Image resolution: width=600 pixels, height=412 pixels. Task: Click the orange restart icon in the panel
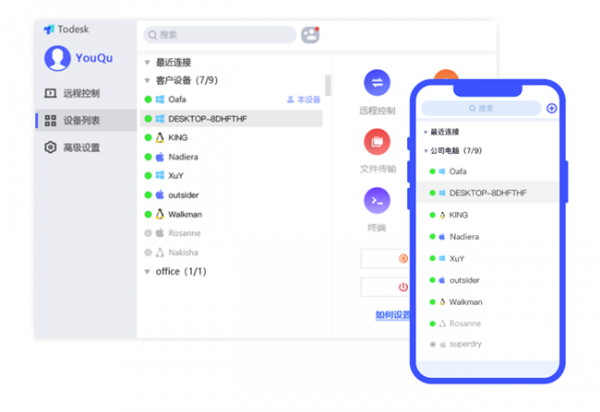tap(403, 259)
